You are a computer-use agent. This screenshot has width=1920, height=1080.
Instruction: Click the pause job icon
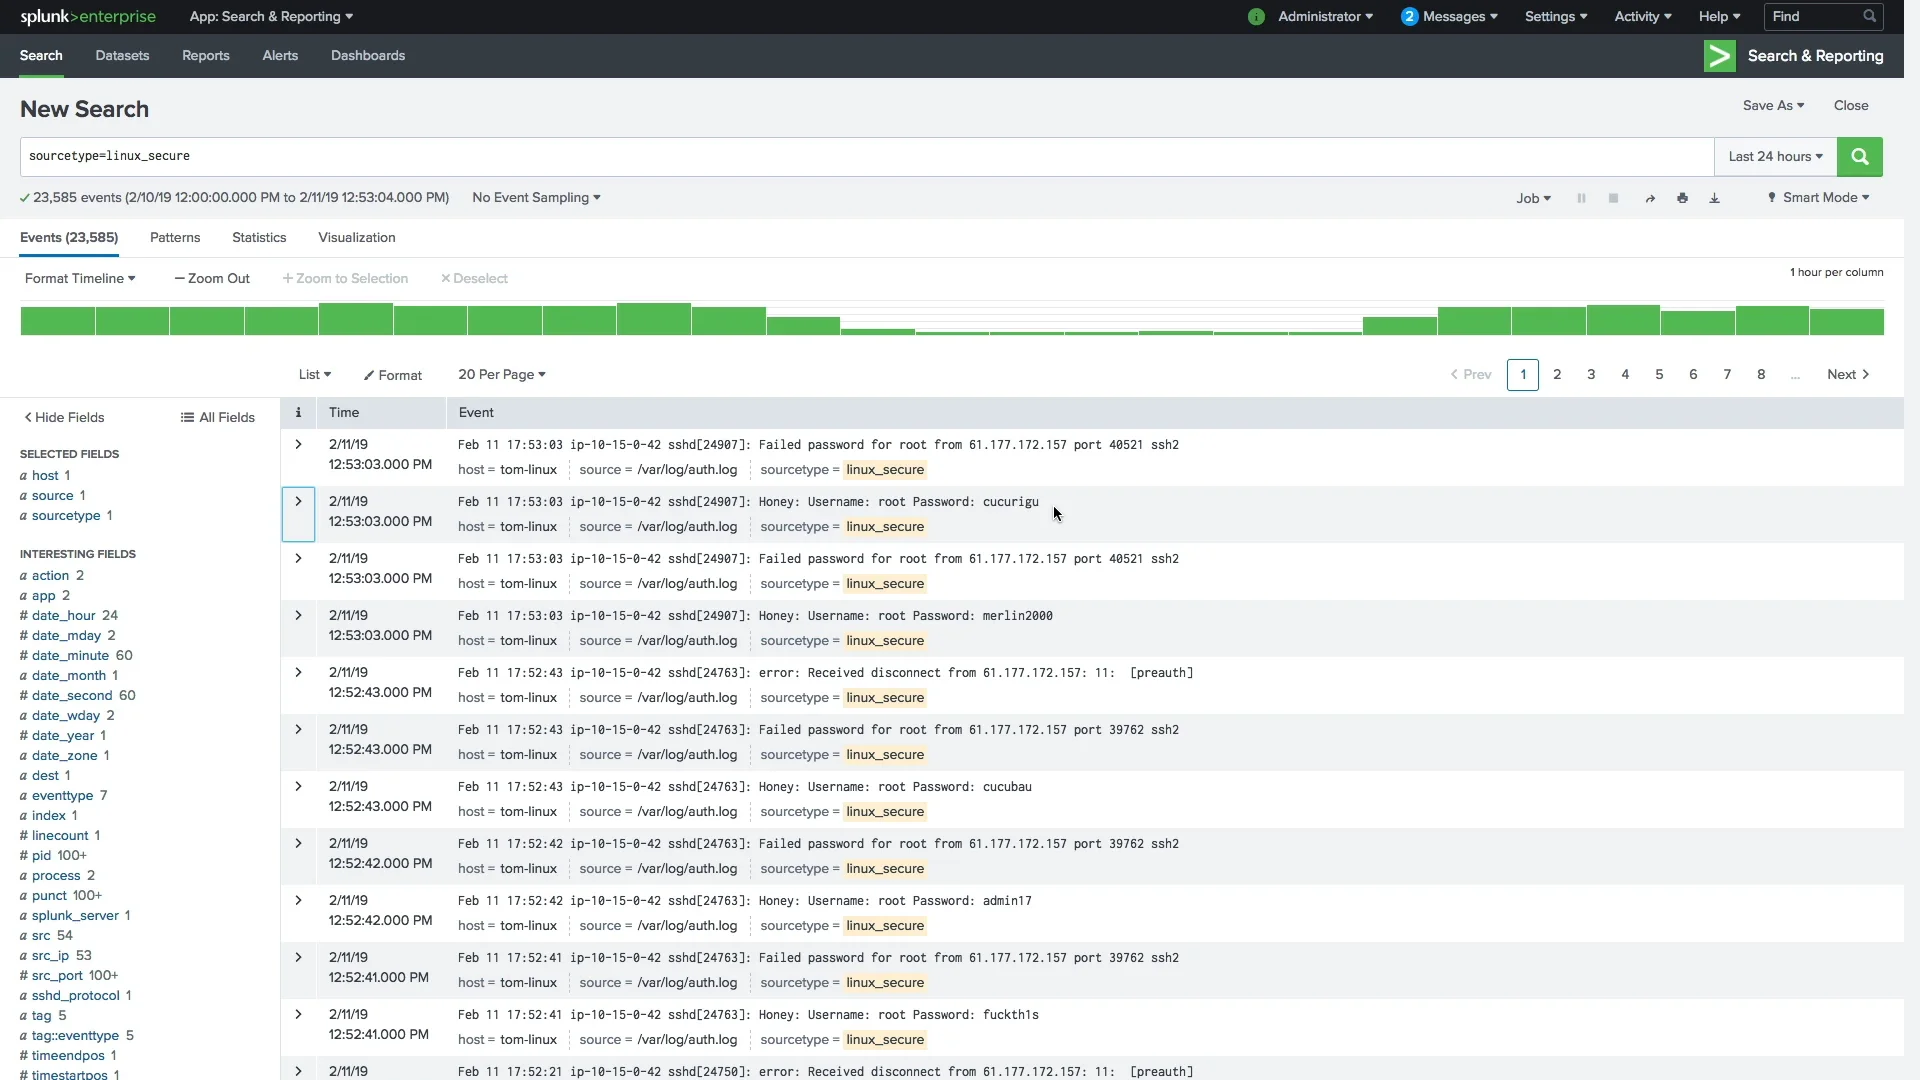(1581, 196)
